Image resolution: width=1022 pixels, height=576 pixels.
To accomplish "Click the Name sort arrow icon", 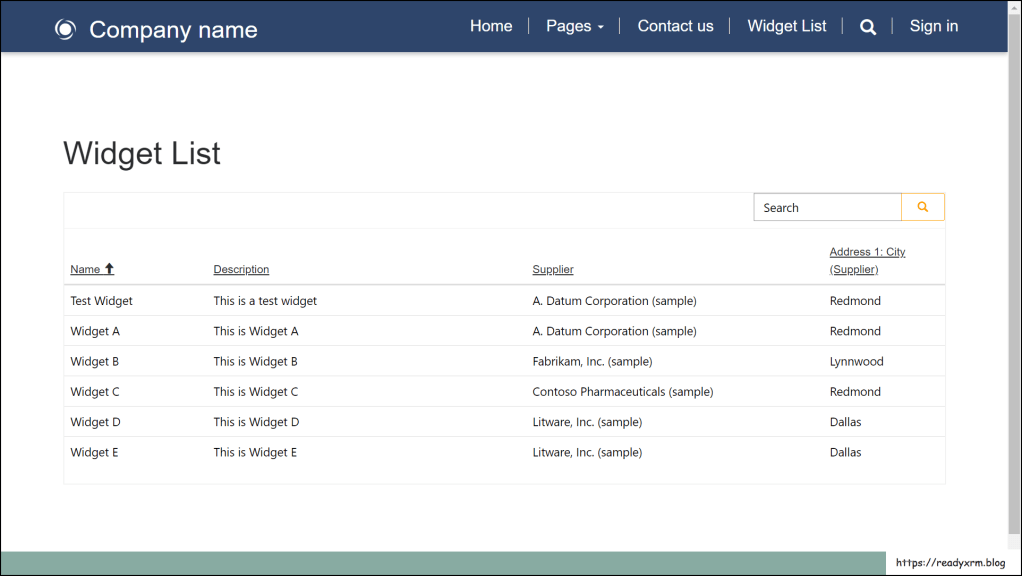I will [x=109, y=269].
